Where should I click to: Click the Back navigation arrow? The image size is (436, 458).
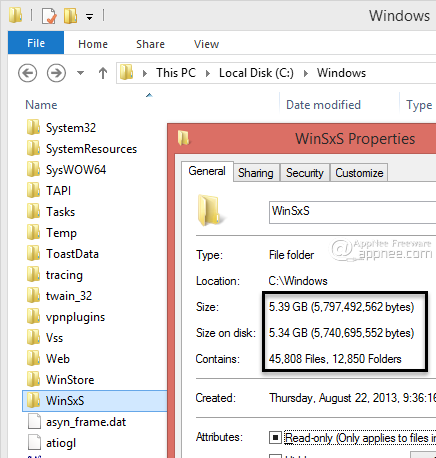[27, 73]
